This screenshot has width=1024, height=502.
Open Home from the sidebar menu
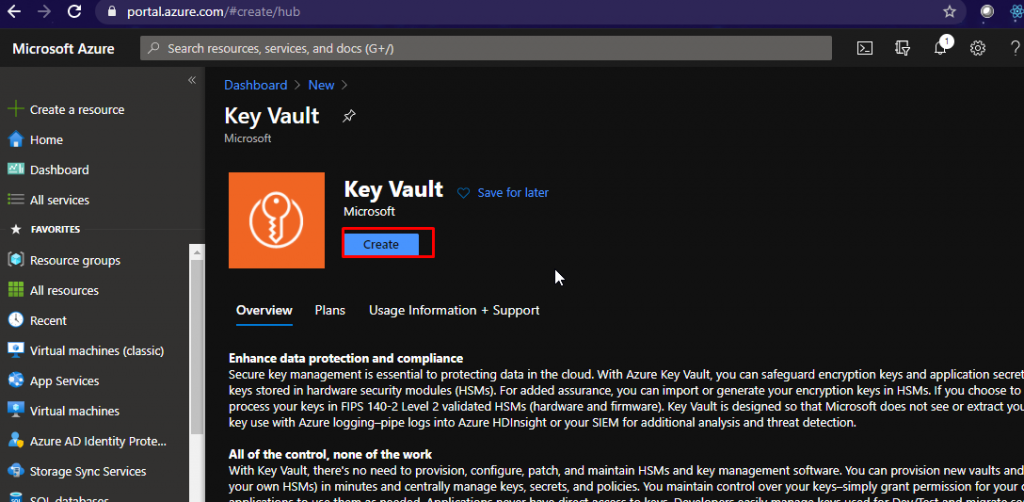point(46,140)
